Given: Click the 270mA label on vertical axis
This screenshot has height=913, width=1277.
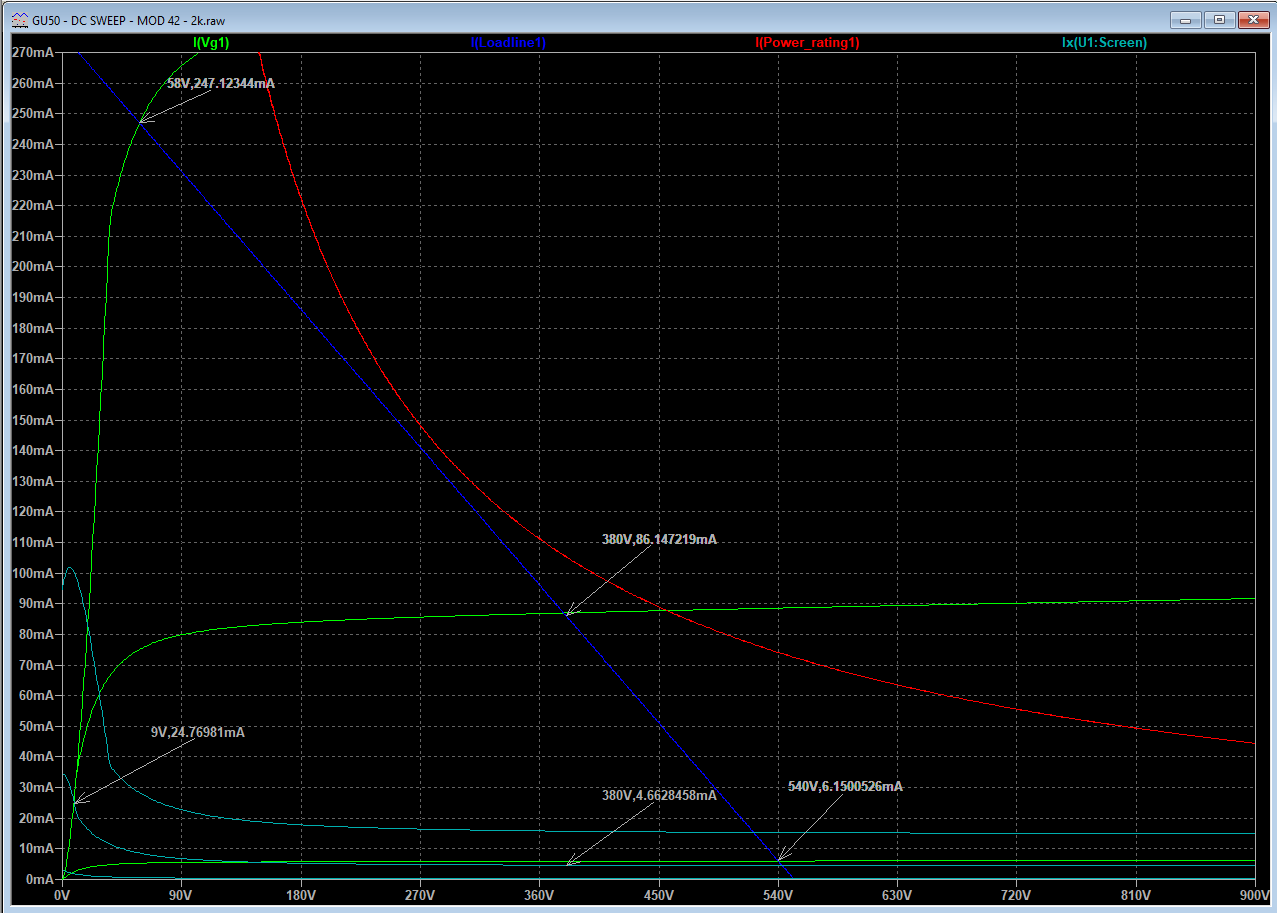Looking at the screenshot, I should (32, 52).
